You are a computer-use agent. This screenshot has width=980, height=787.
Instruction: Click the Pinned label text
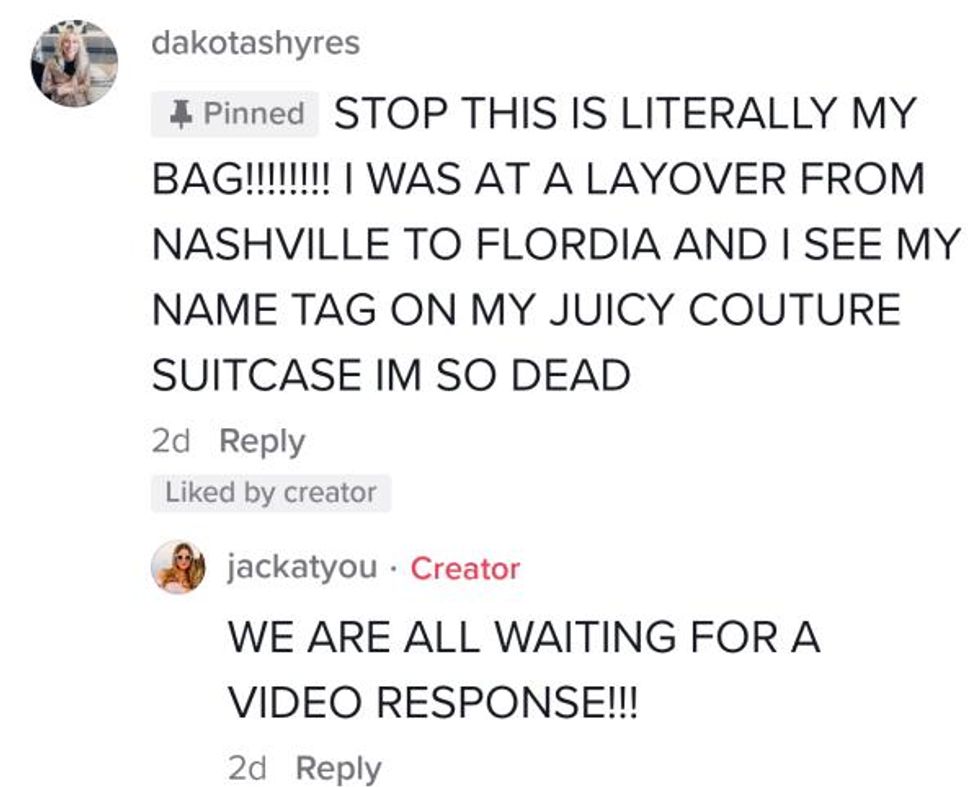254,114
